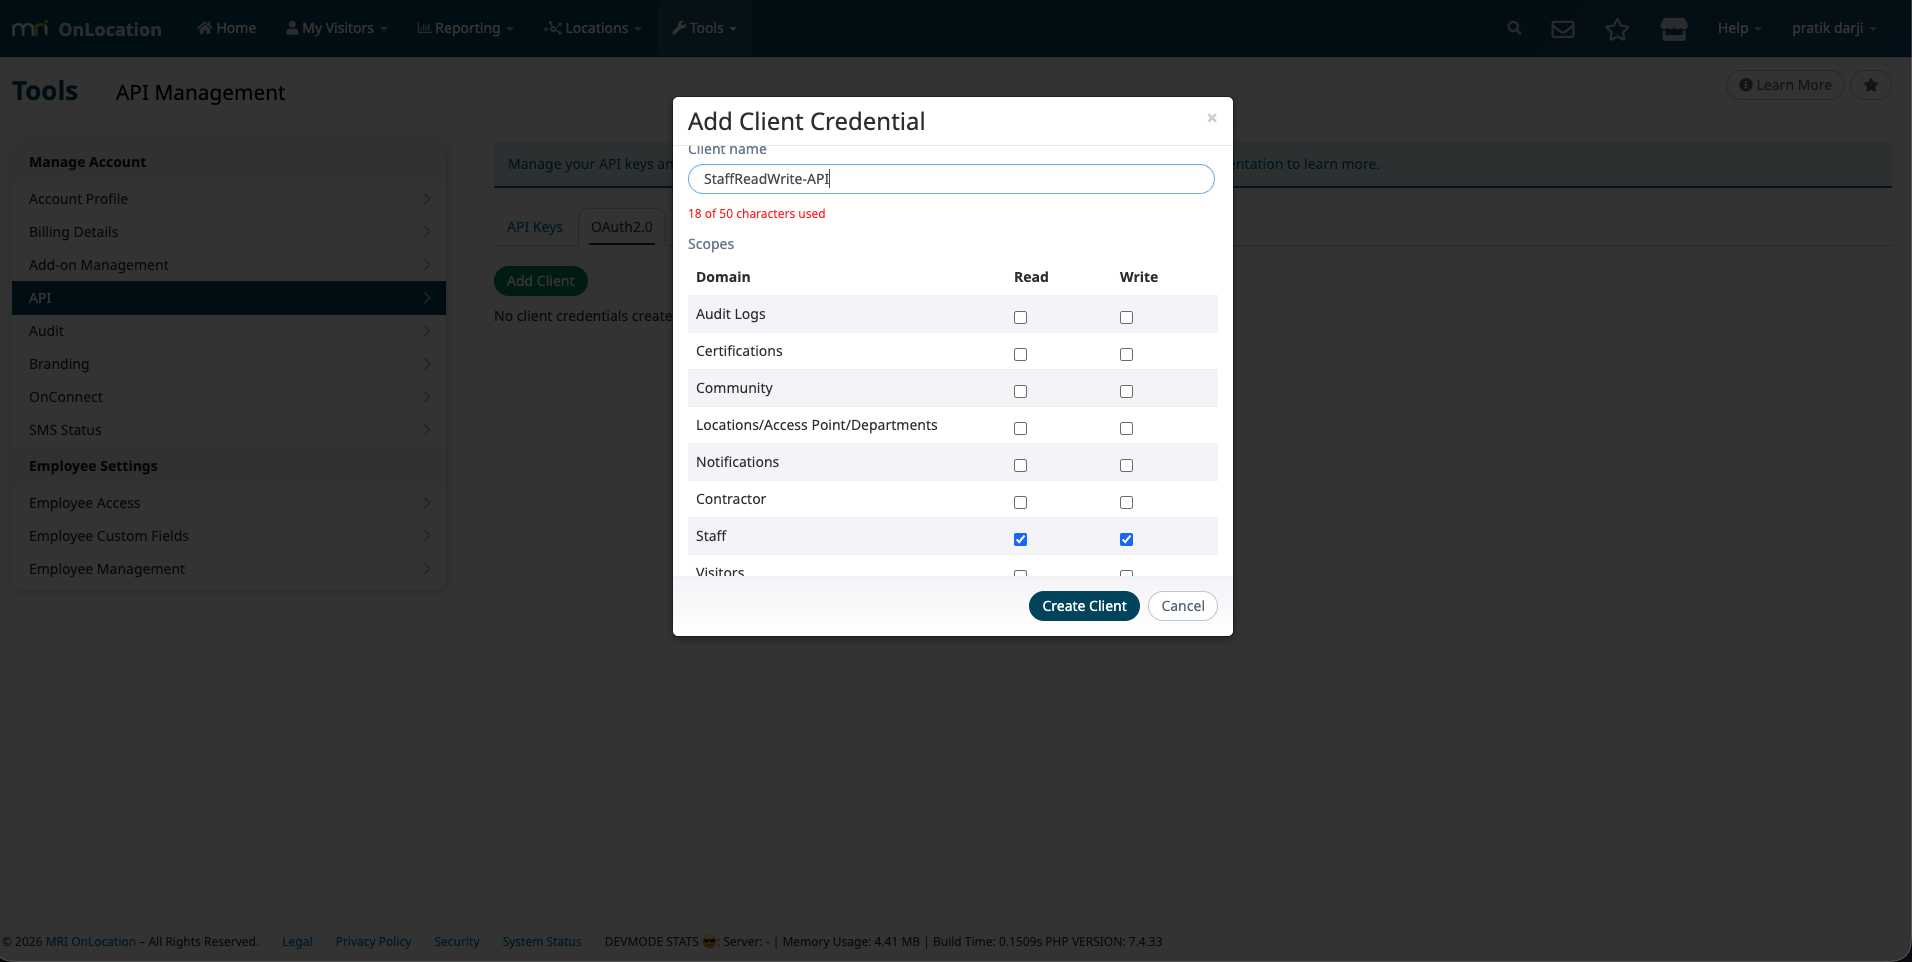Viewport: 1912px width, 962px height.
Task: Open the Privacy Policy link in footer
Action: pos(373,941)
